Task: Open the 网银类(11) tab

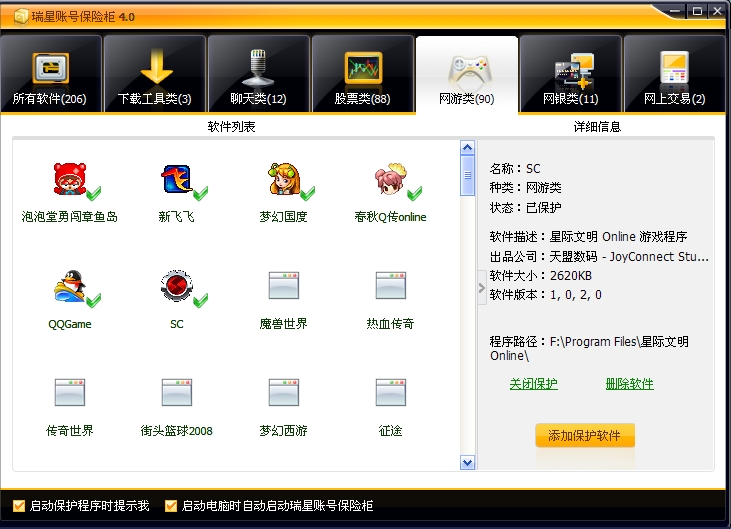Action: tap(571, 75)
